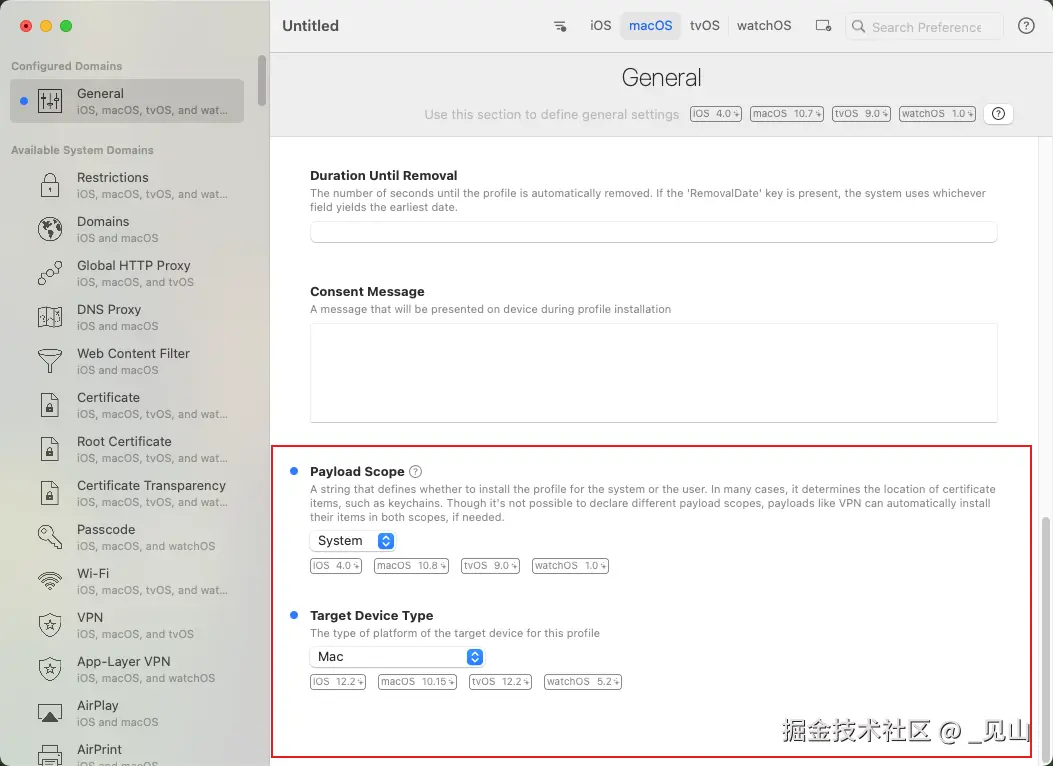This screenshot has width=1053, height=766.
Task: Switch to the iOS platform tab
Action: point(600,26)
